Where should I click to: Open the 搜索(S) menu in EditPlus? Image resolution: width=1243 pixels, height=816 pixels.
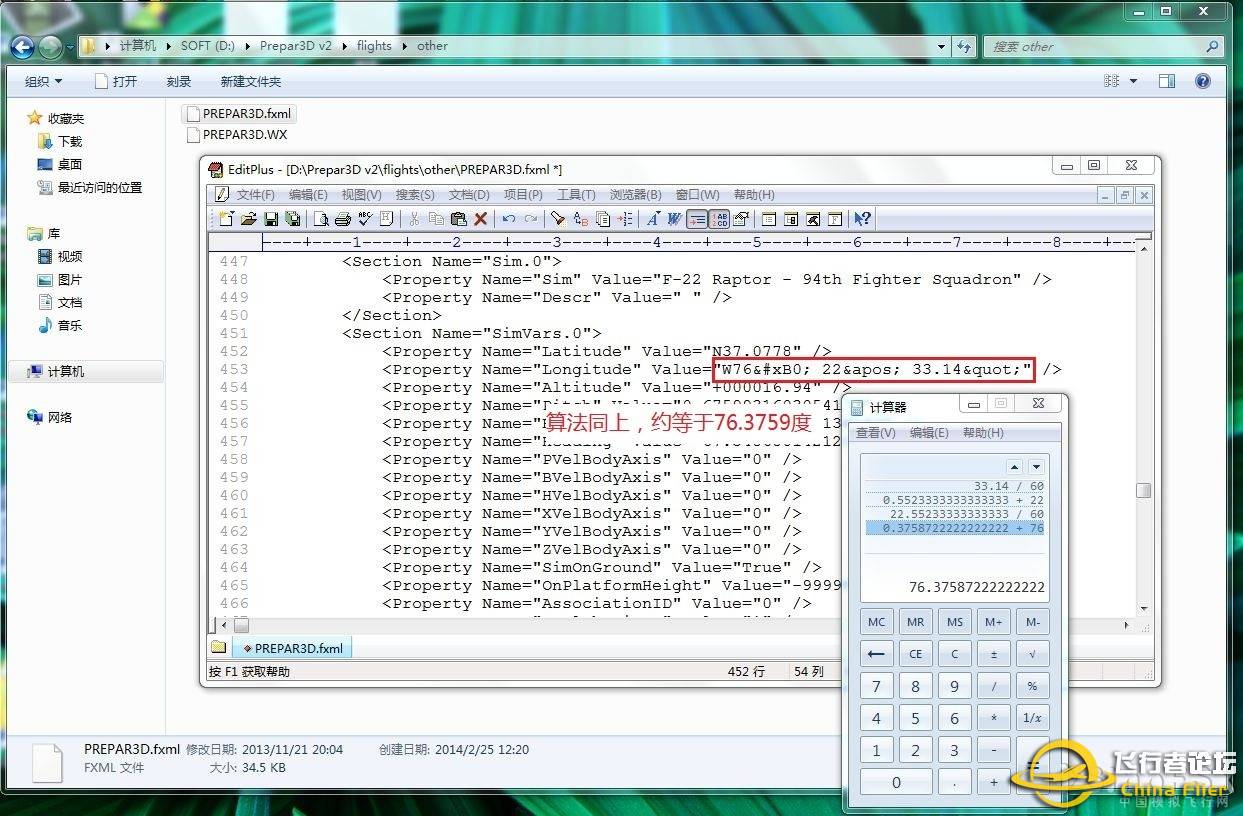click(x=414, y=195)
